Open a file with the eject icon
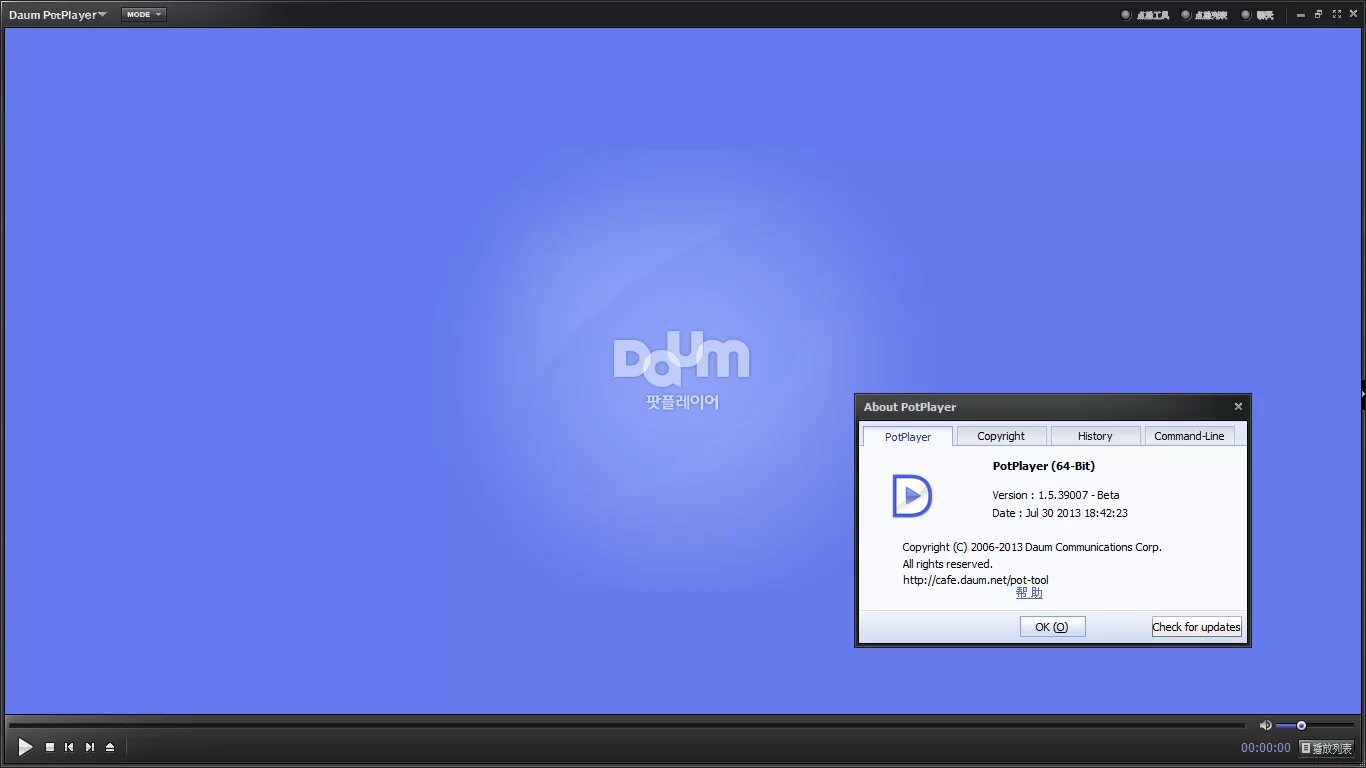This screenshot has height=768, width=1366. [x=110, y=747]
